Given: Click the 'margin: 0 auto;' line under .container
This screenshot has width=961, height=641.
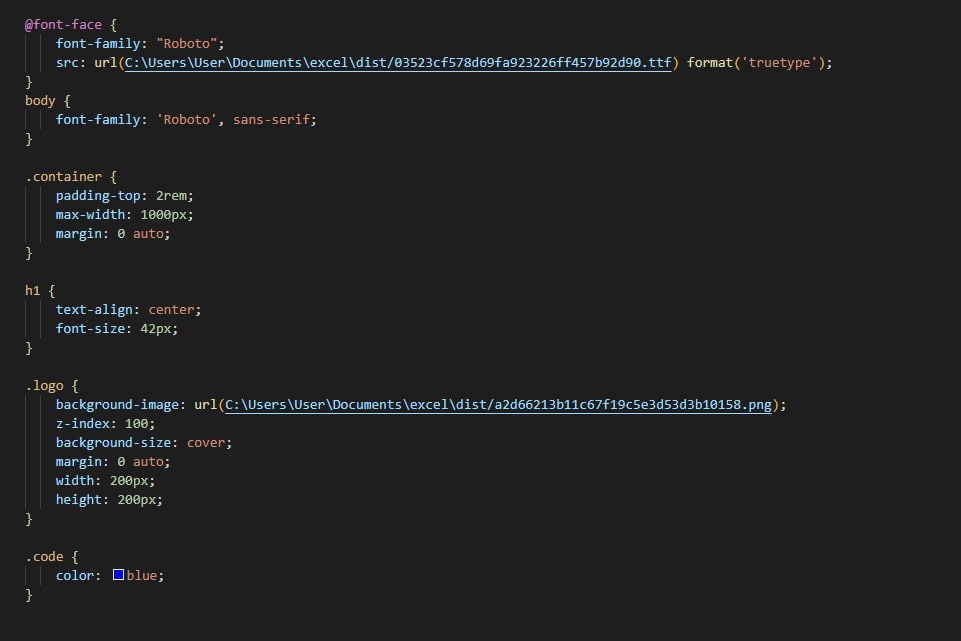Looking at the screenshot, I should pyautogui.click(x=113, y=233).
